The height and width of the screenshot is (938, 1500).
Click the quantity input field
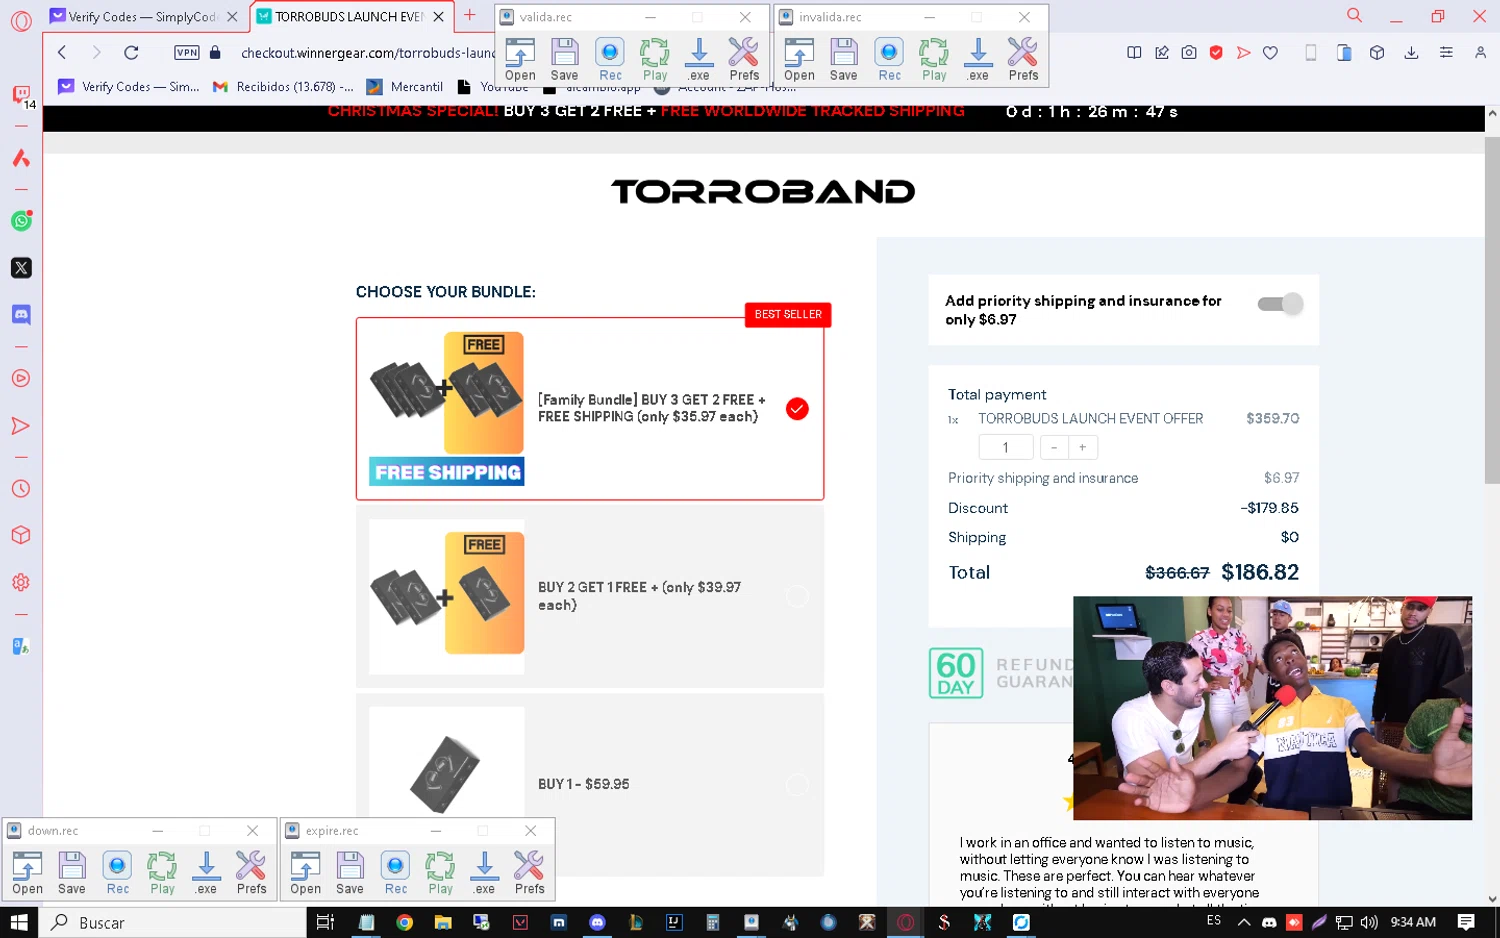(1006, 447)
